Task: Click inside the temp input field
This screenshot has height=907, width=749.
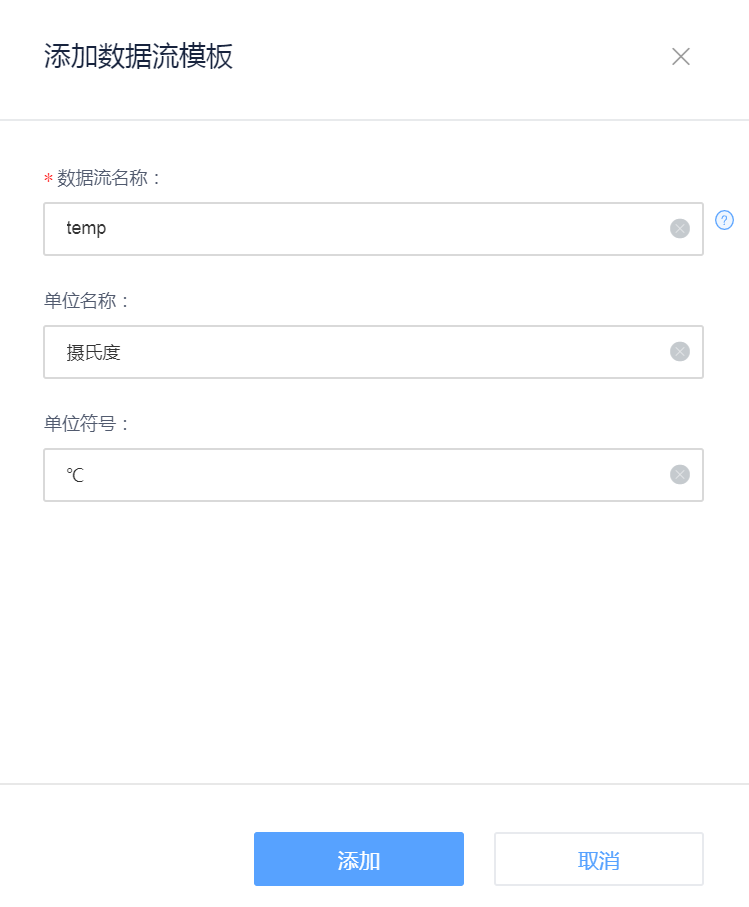Action: click(x=300, y=229)
